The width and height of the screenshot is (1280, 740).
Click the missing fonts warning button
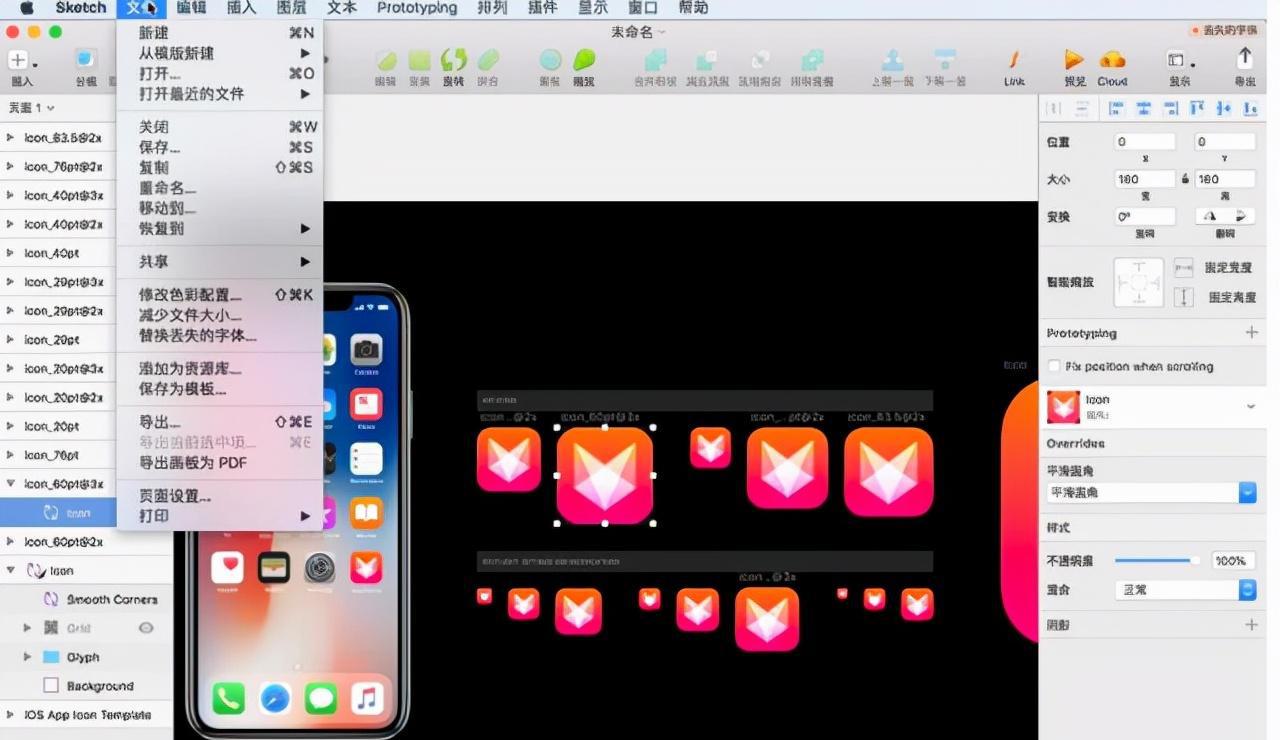1226,31
